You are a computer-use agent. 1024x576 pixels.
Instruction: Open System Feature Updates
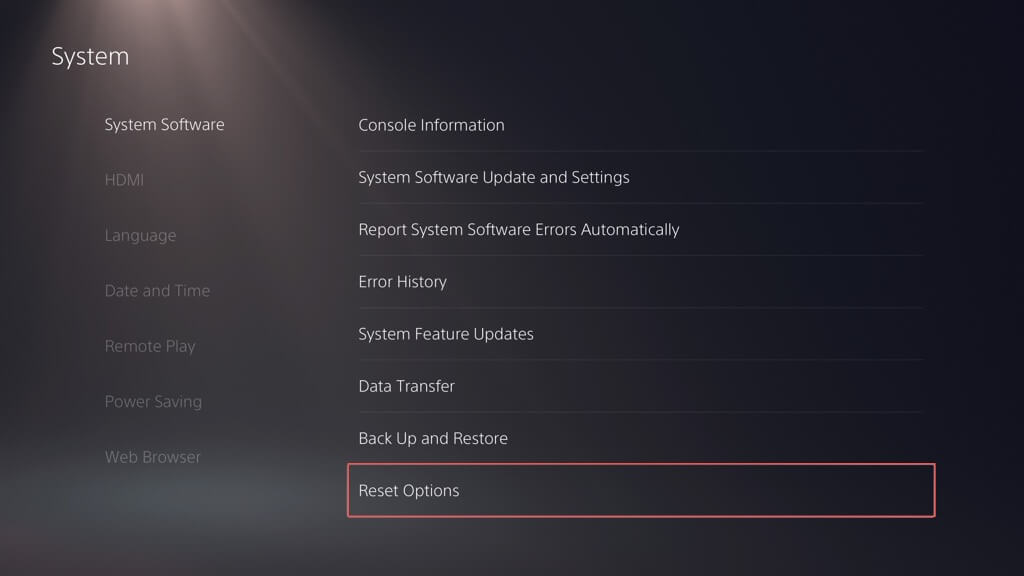point(446,334)
